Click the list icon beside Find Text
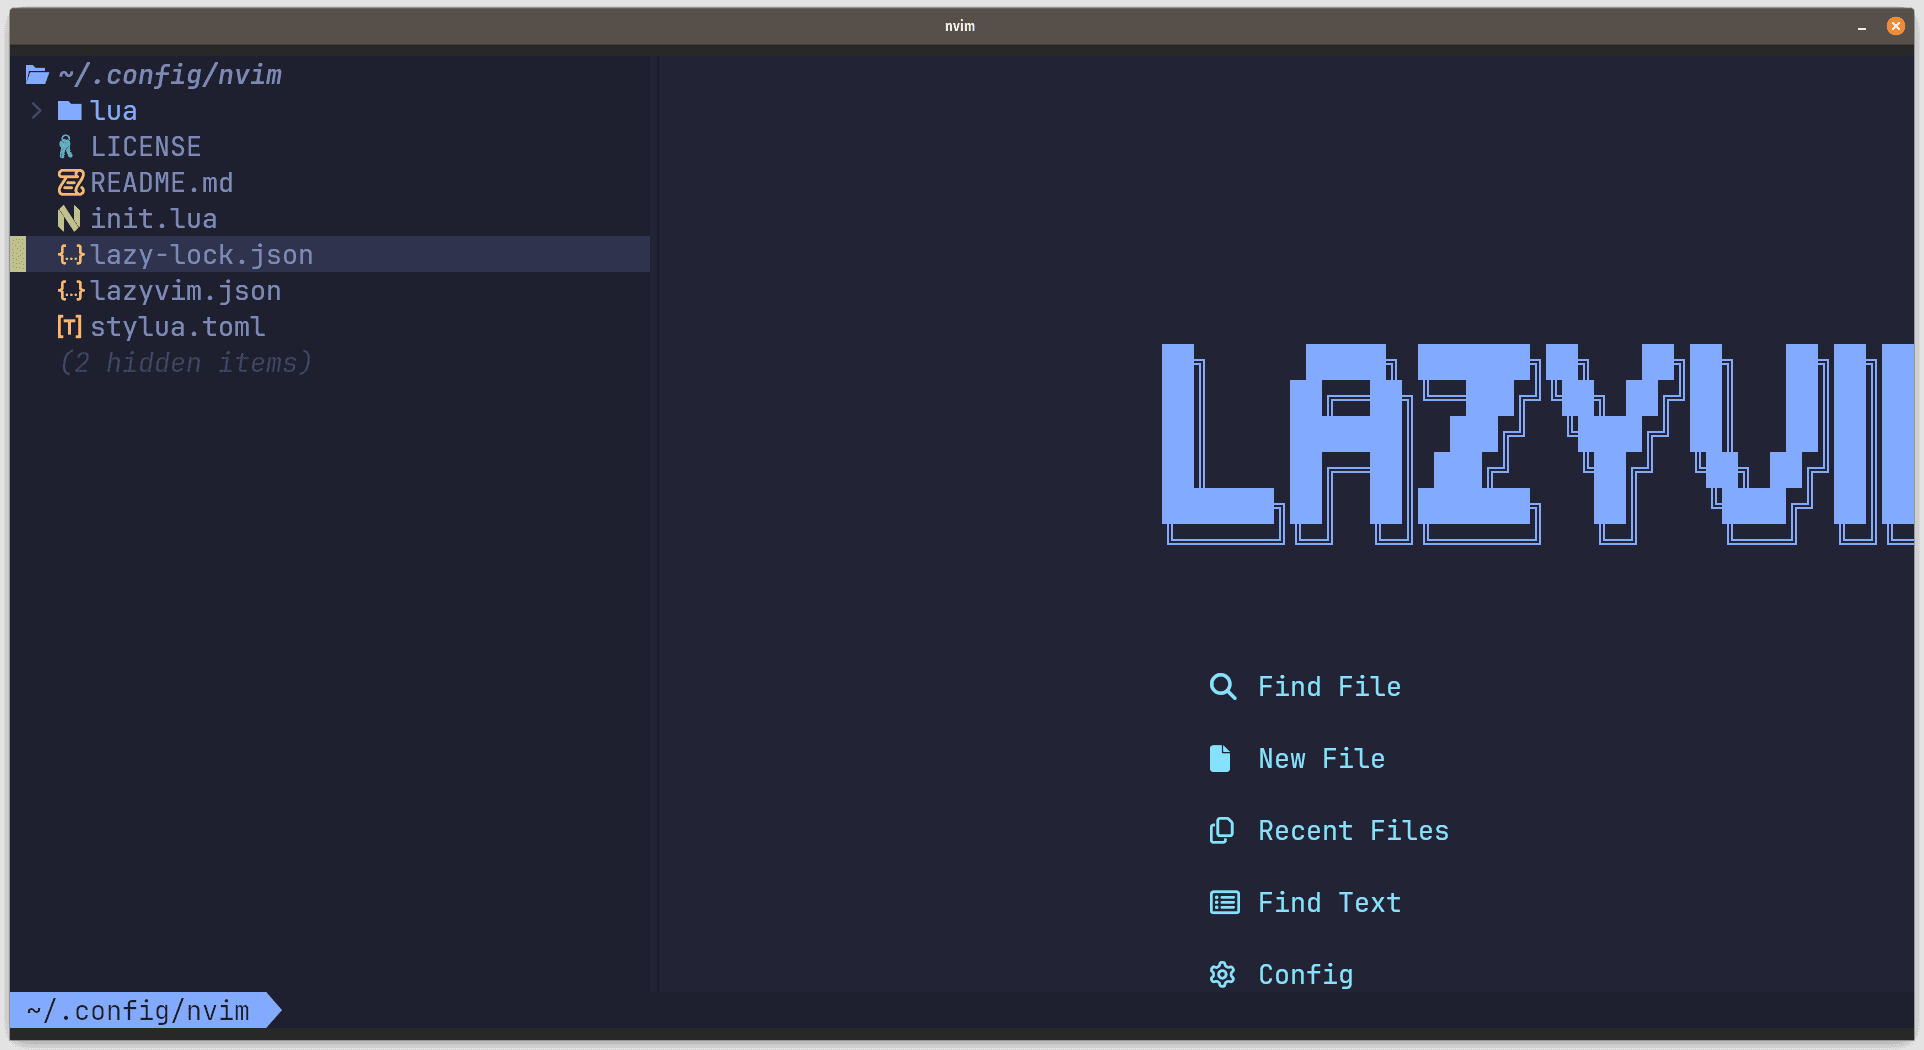The image size is (1924, 1050). 1224,902
